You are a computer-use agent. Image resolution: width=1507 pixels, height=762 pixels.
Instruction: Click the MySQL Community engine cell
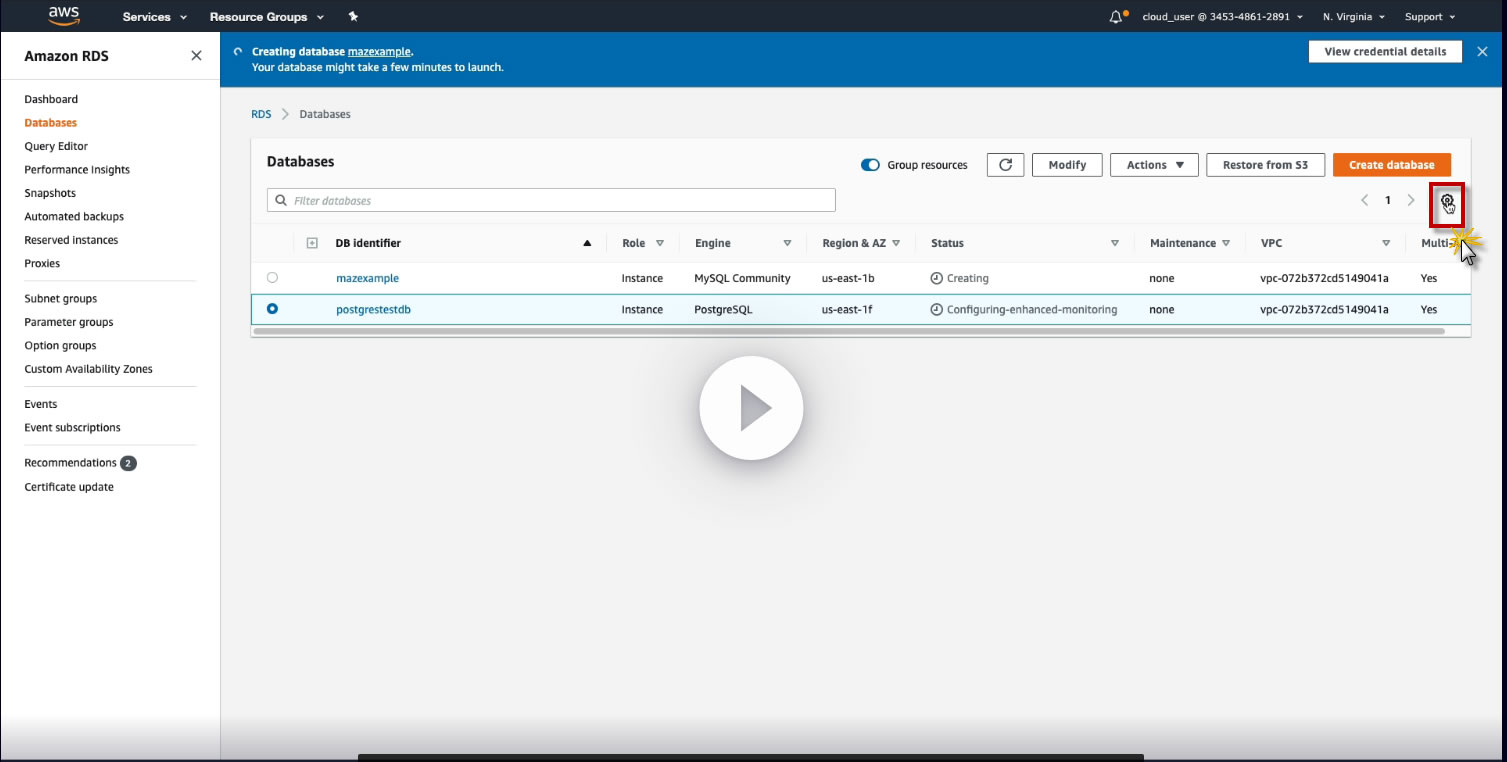(742, 278)
